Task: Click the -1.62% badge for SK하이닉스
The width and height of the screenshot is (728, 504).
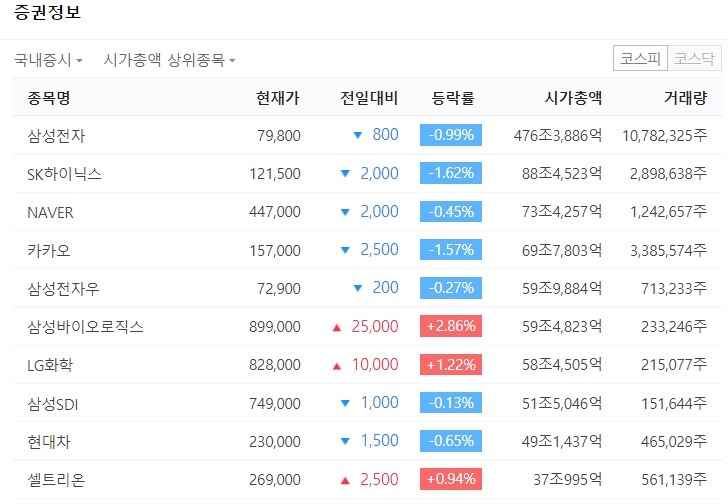Action: tap(451, 173)
